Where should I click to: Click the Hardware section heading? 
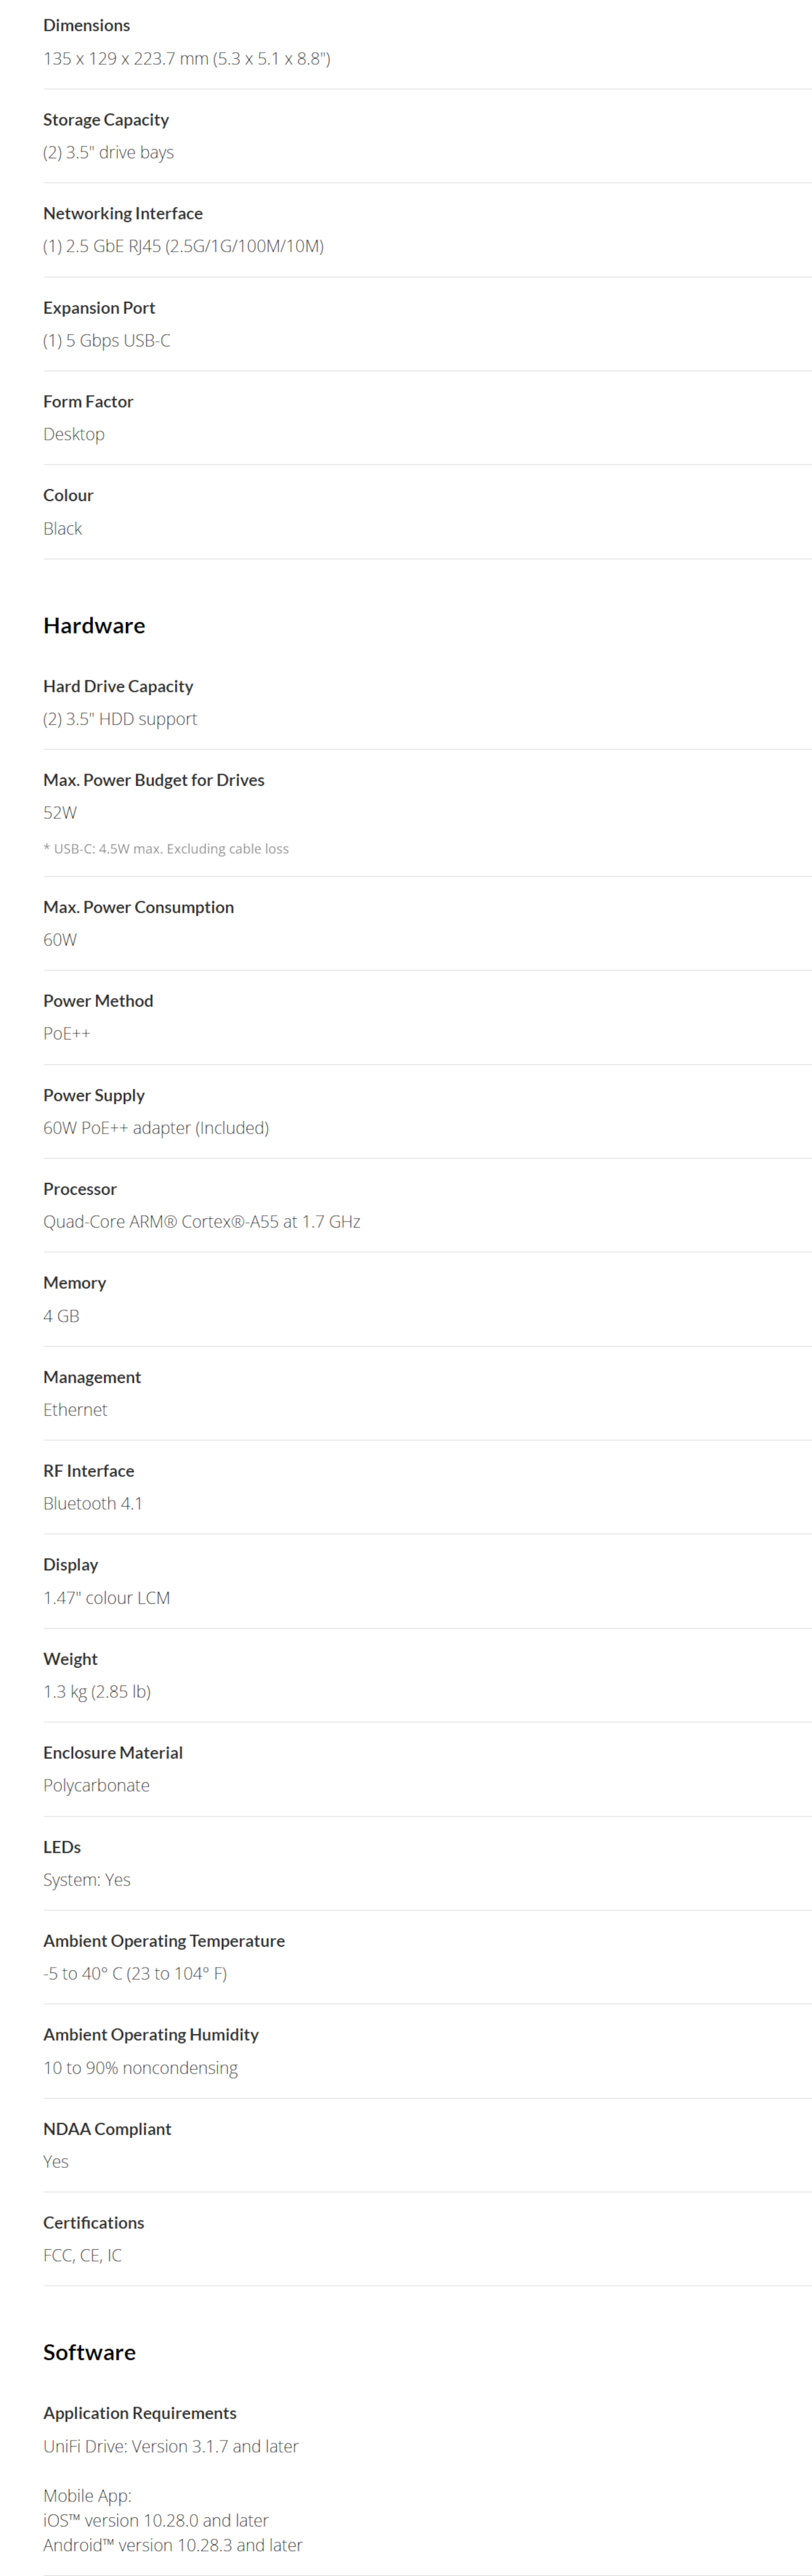pyautogui.click(x=94, y=626)
